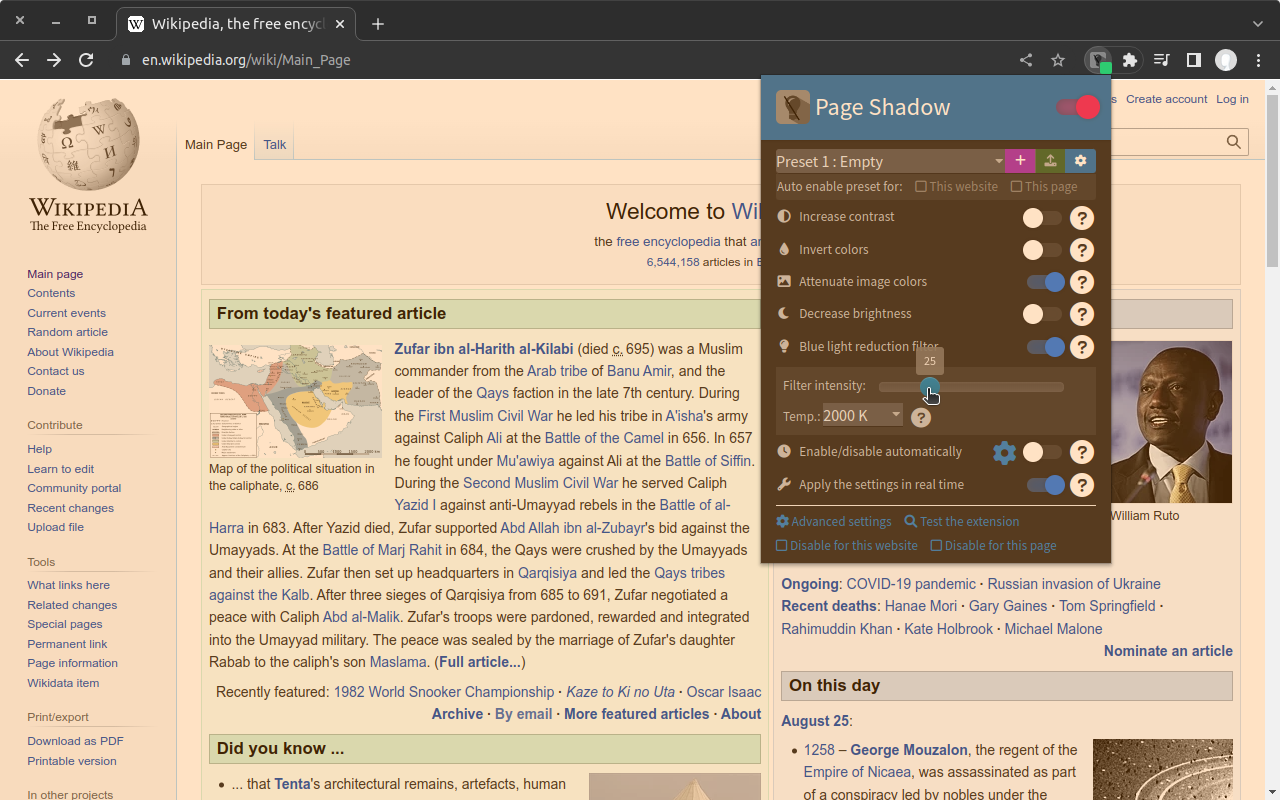Switch to the Talk tab
The height and width of the screenshot is (800, 1280).
click(x=275, y=145)
